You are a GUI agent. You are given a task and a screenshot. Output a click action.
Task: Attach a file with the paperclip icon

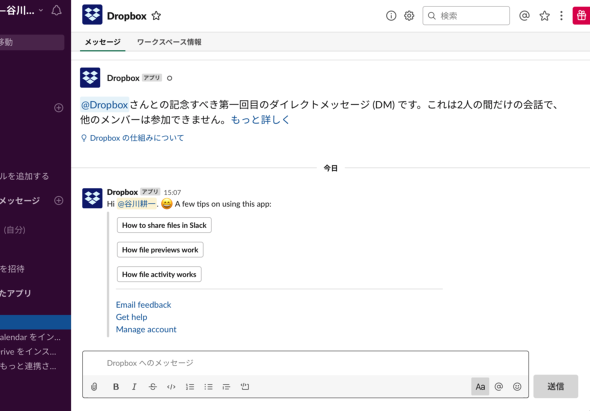tap(94, 387)
